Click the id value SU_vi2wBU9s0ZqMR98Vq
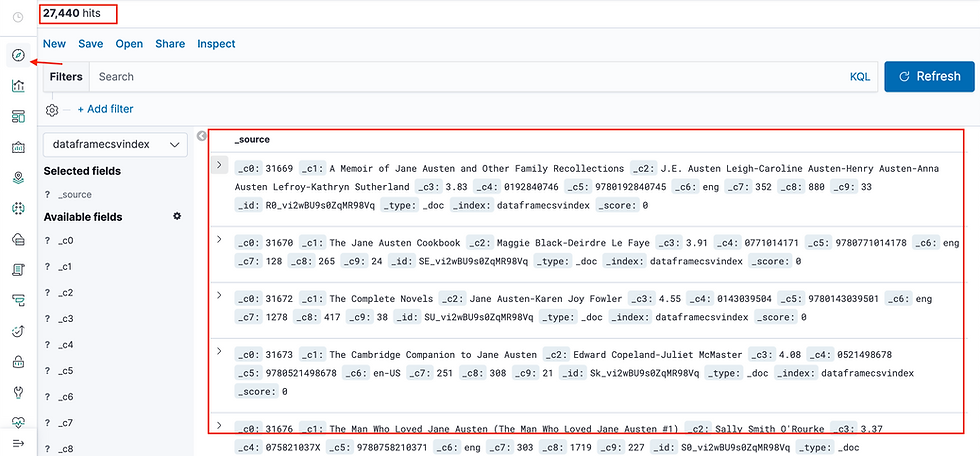Image resolution: width=980 pixels, height=456 pixels. (x=479, y=317)
